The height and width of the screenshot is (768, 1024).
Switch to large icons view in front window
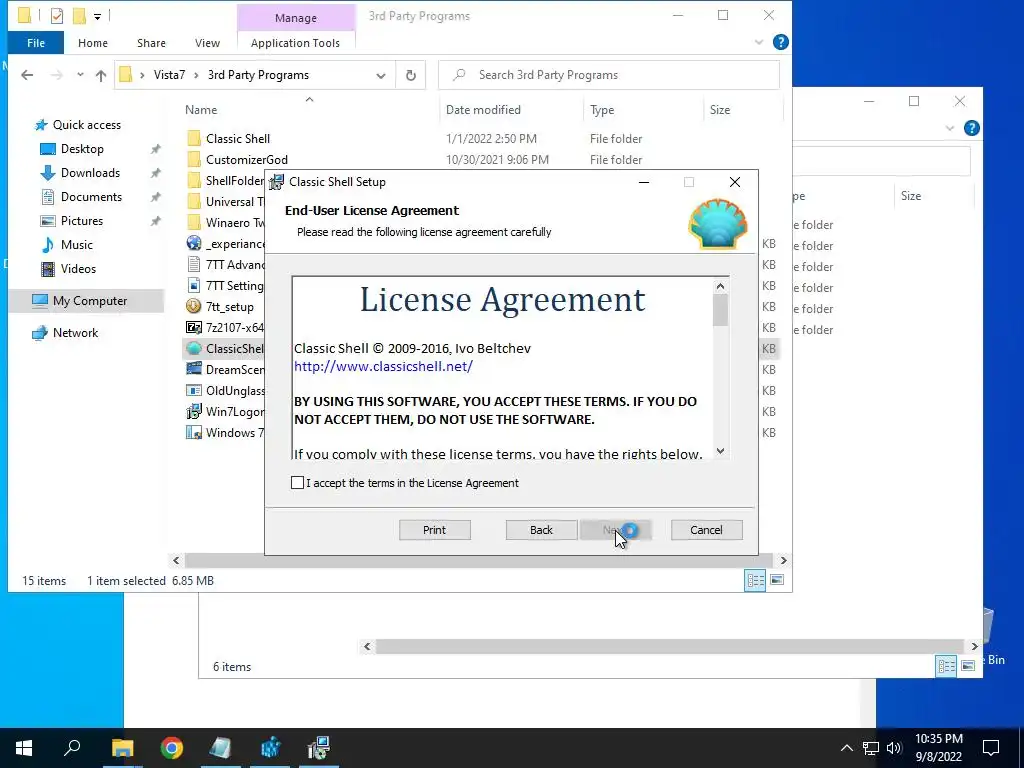776,580
